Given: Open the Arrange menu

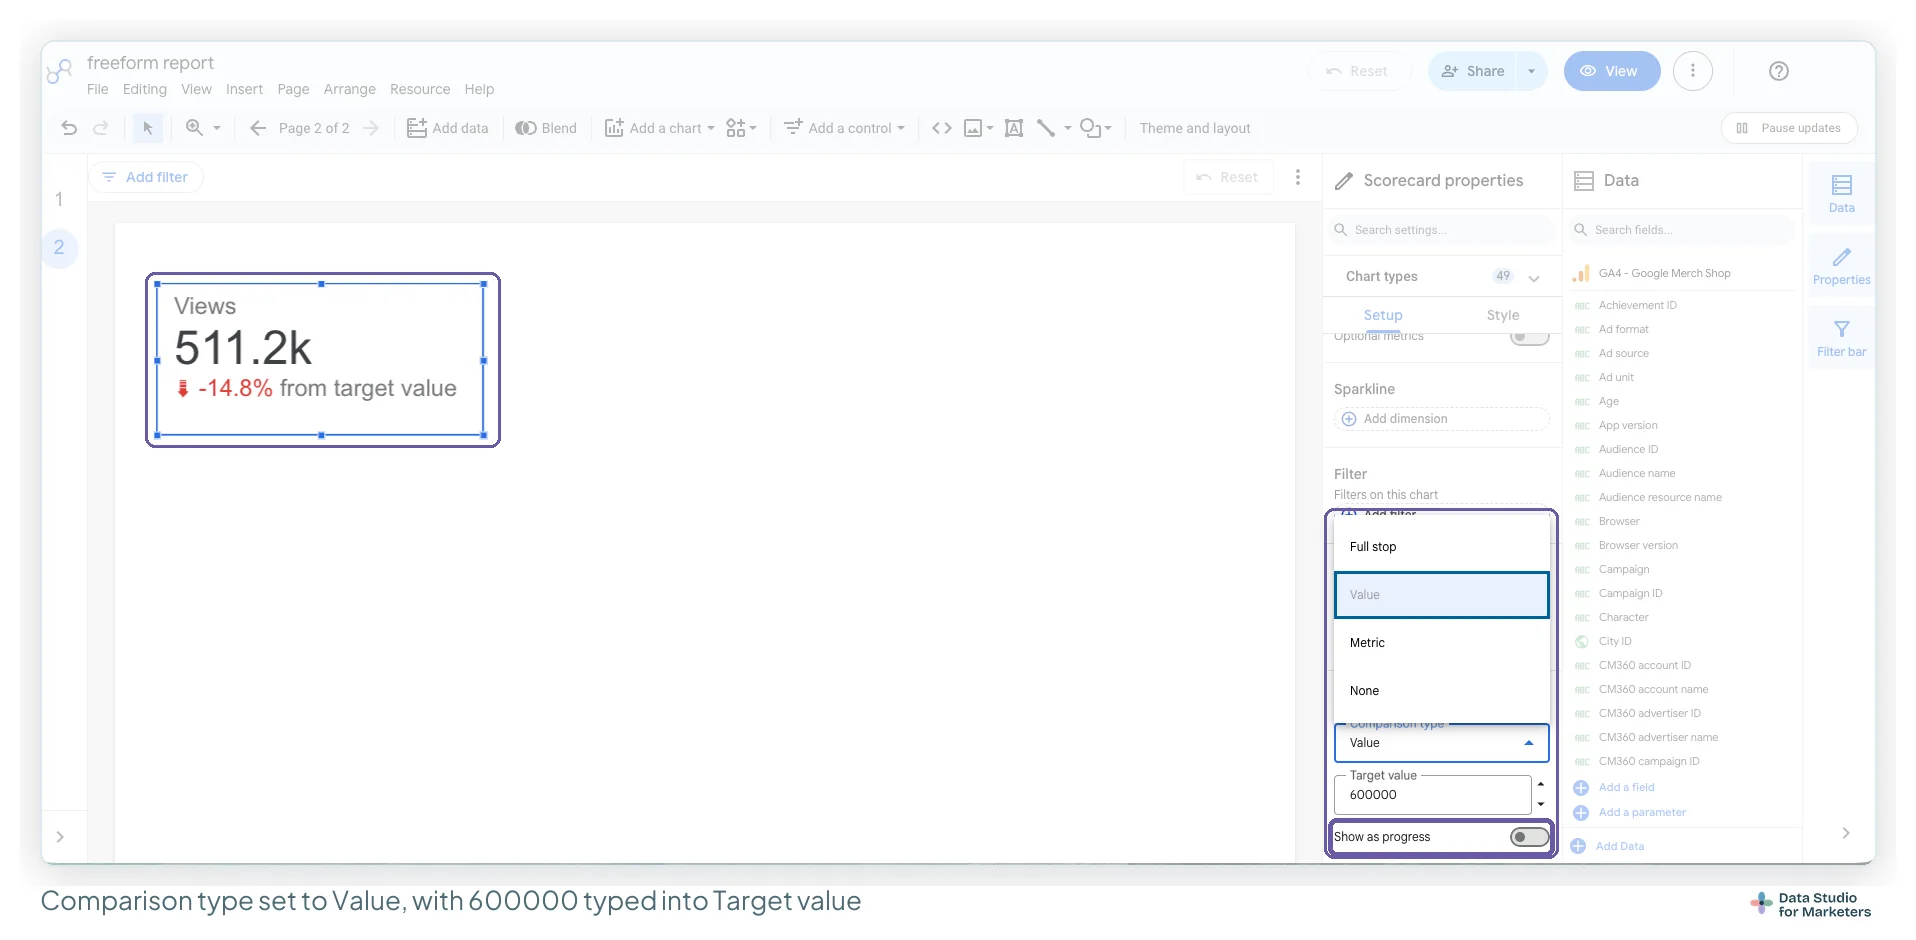Looking at the screenshot, I should (x=349, y=89).
